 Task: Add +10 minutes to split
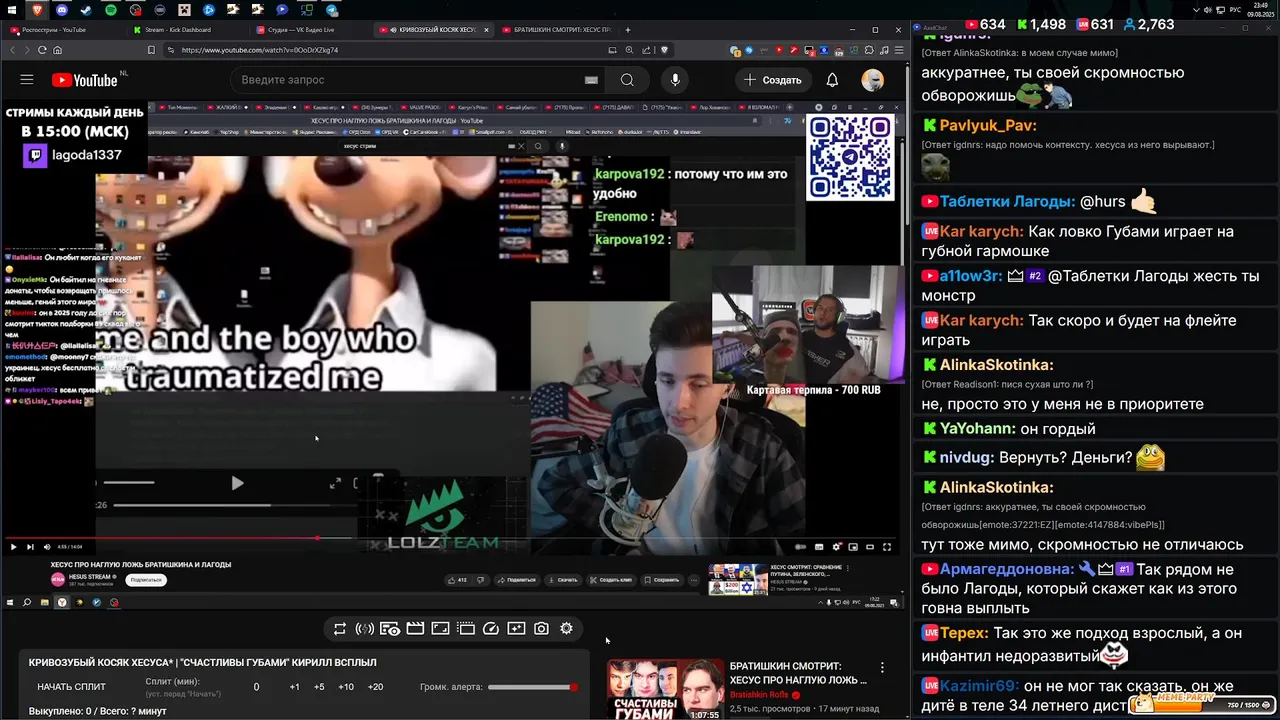pyautogui.click(x=346, y=687)
